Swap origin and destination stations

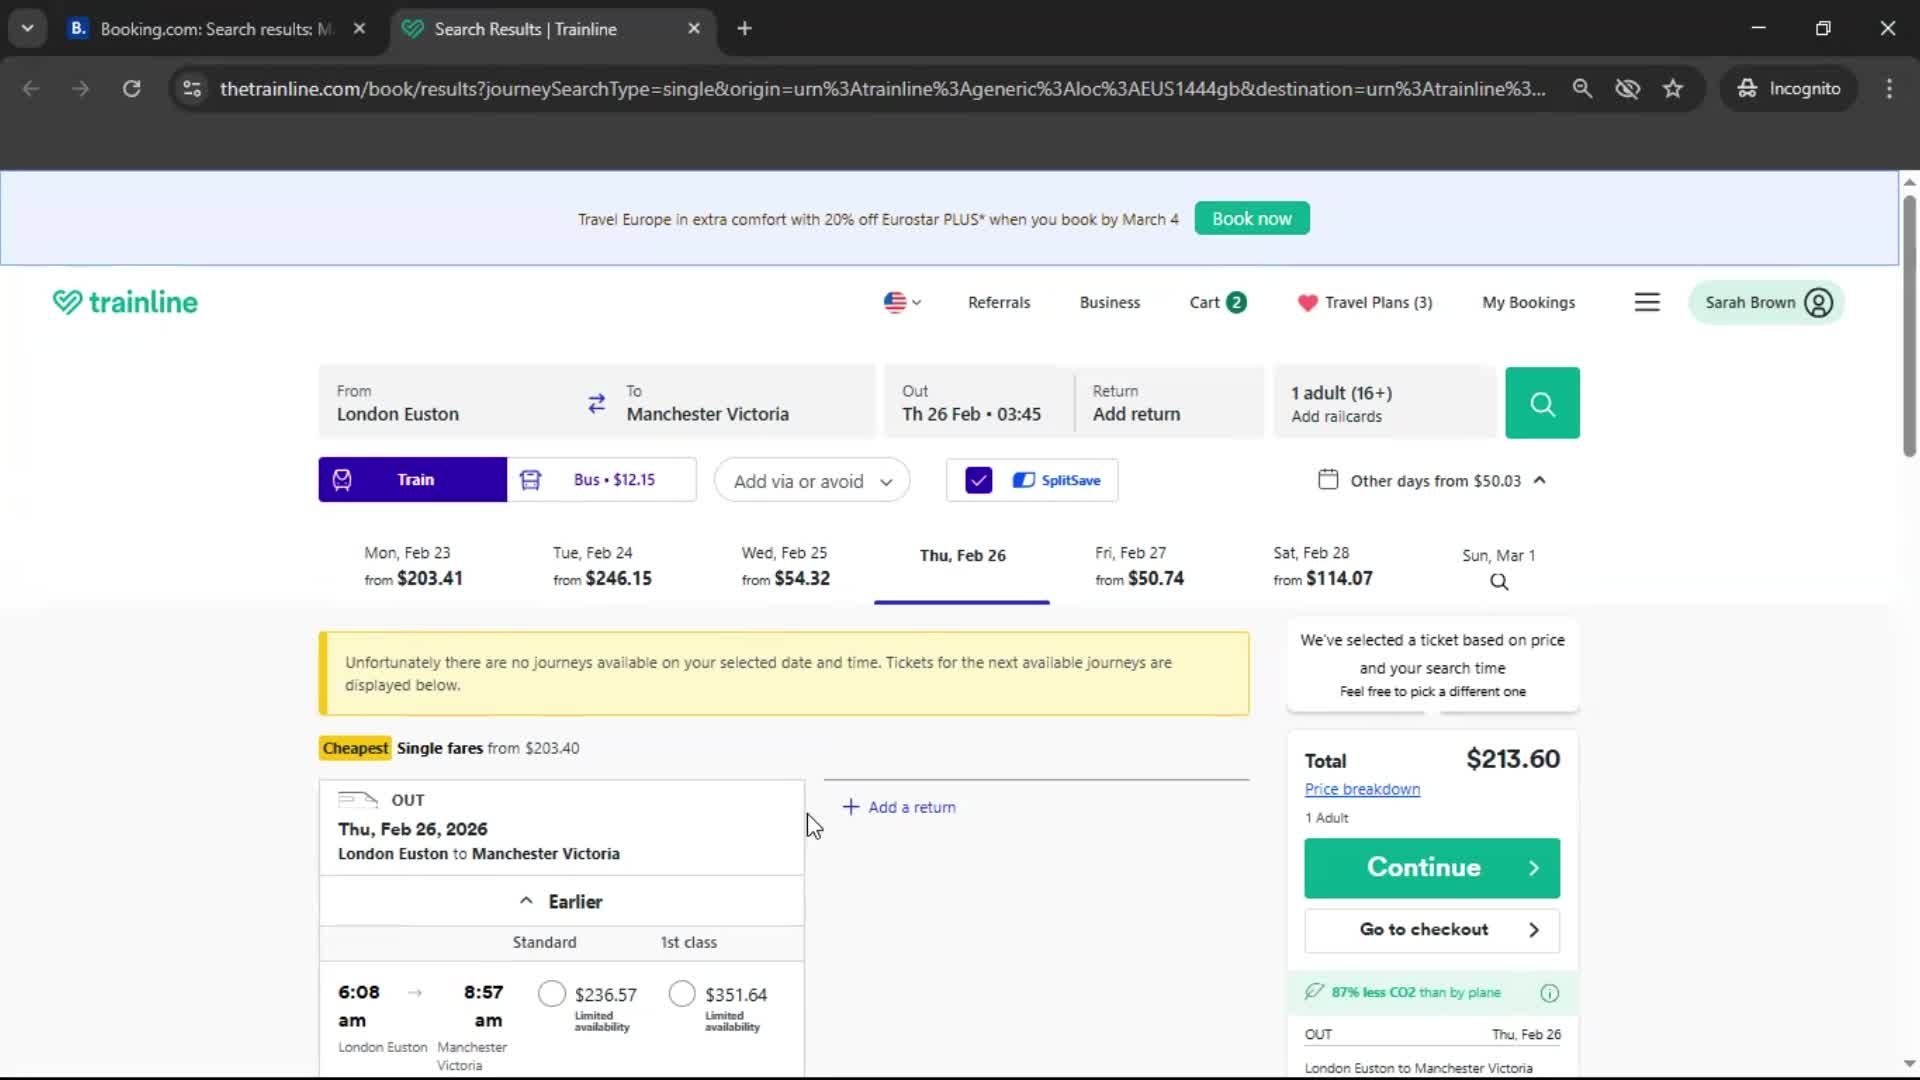click(597, 402)
